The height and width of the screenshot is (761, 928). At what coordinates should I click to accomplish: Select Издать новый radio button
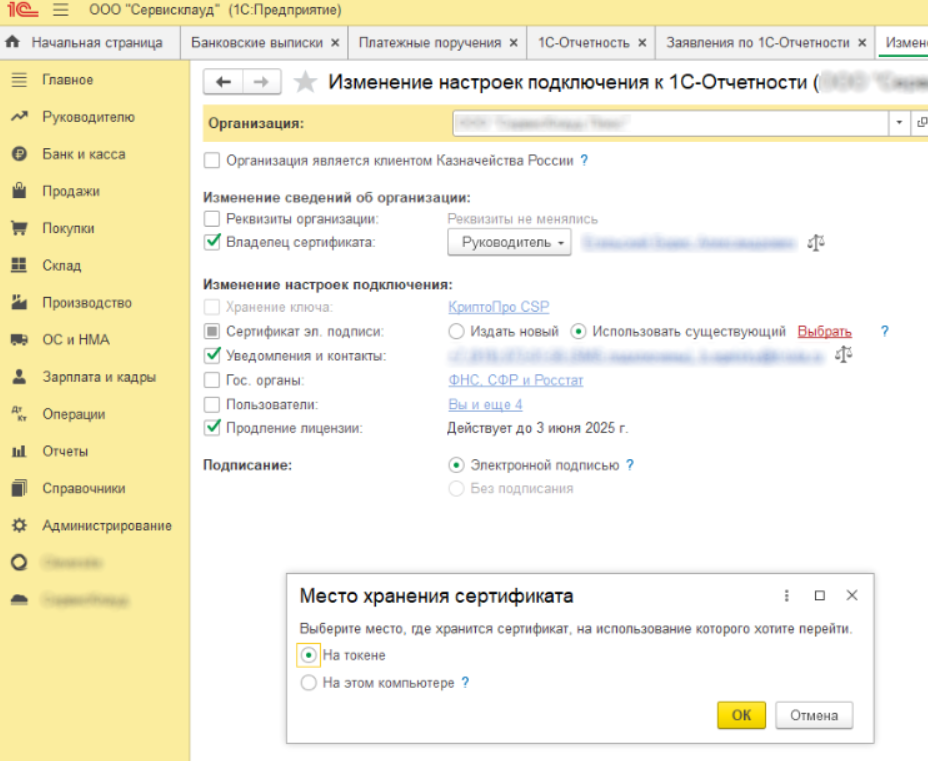point(456,331)
